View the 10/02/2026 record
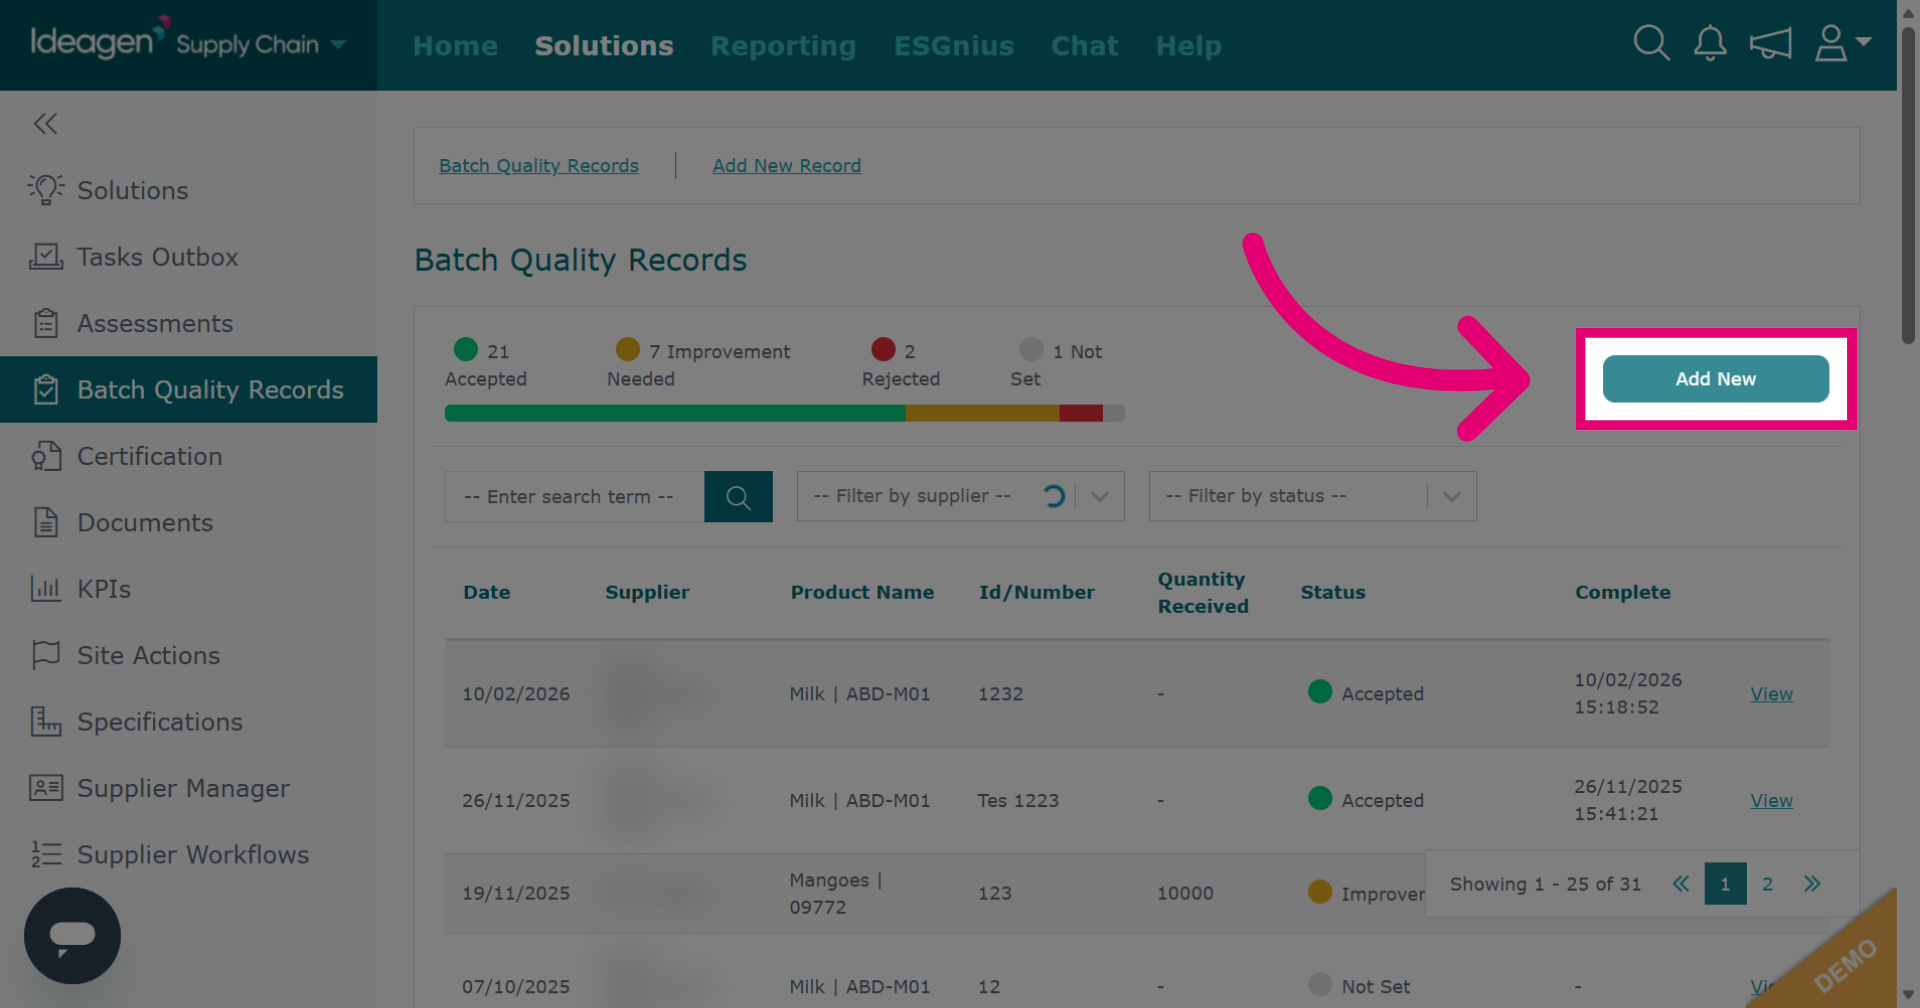This screenshot has height=1008, width=1920. (1771, 694)
